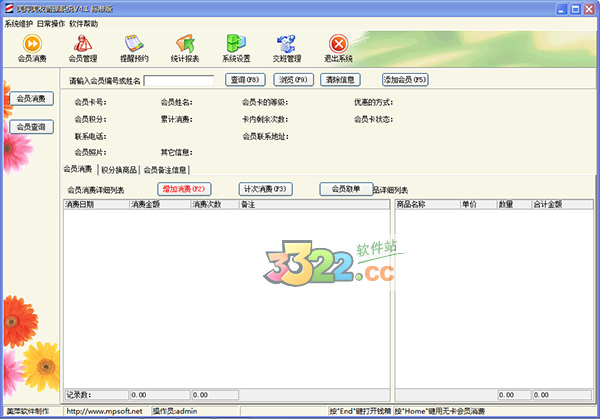Screen dimensions: 600x419
Task: Switch to the 会员消费 tab
Action: click(x=78, y=169)
